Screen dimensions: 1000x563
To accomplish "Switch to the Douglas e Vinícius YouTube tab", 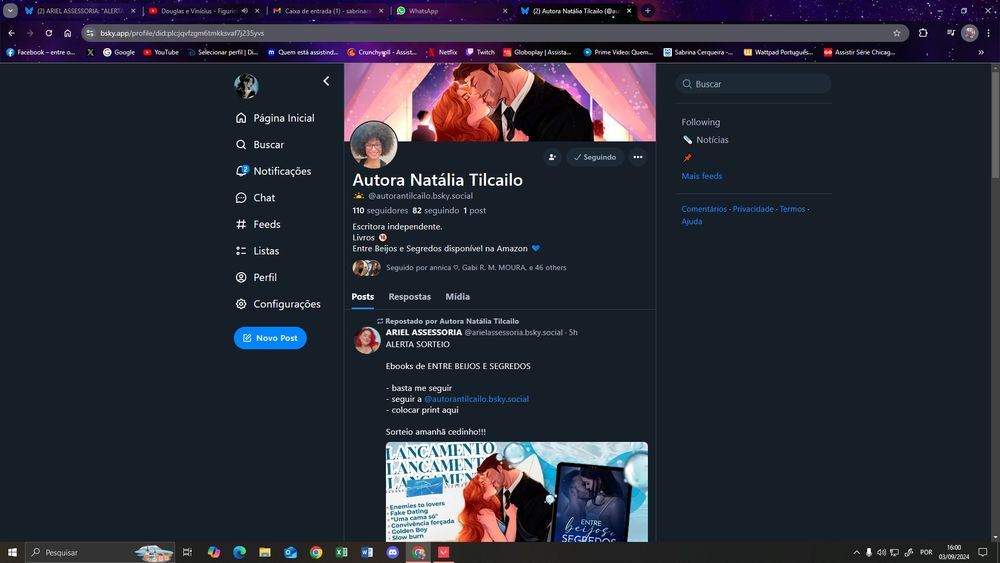I will pyautogui.click(x=198, y=11).
